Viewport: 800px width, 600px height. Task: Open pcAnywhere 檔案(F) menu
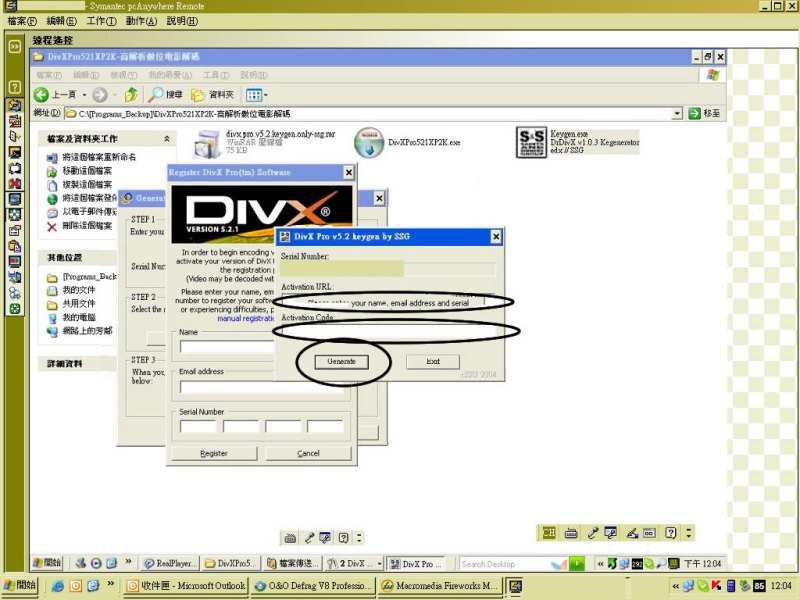pyautogui.click(x=22, y=21)
